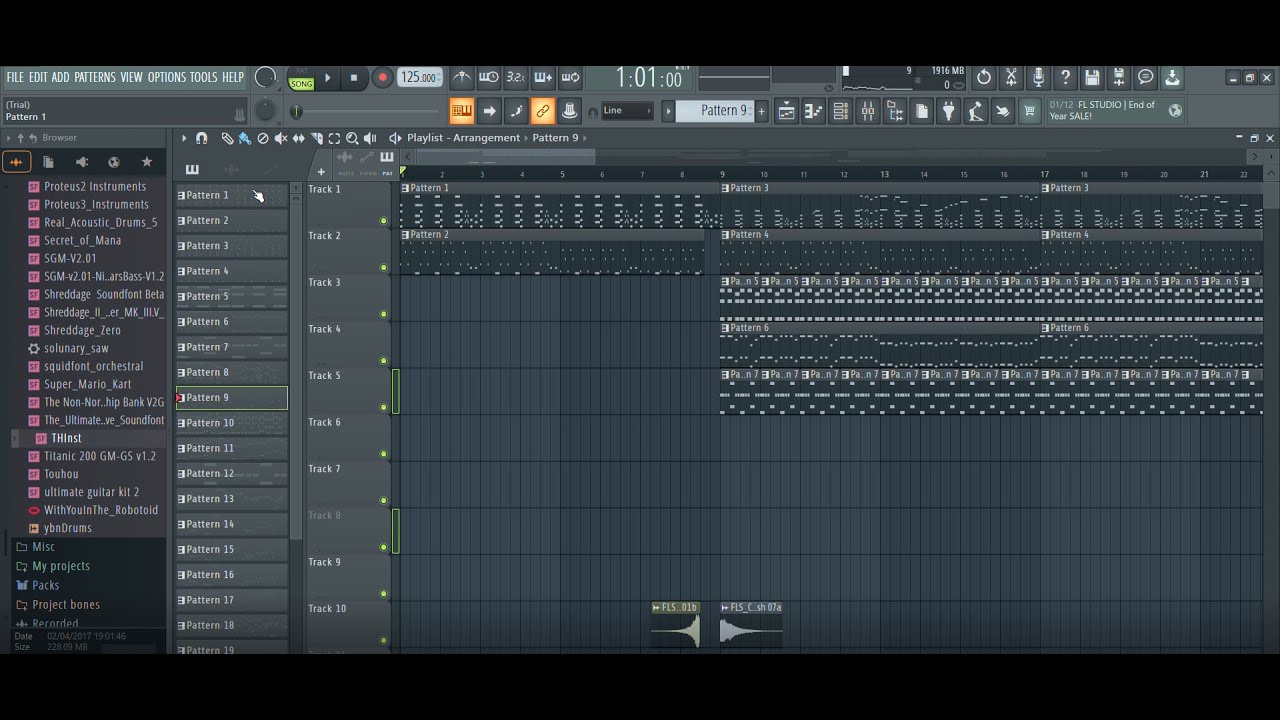Open the playlist options arrow menu
The height and width of the screenshot is (720, 1280).
(183, 138)
